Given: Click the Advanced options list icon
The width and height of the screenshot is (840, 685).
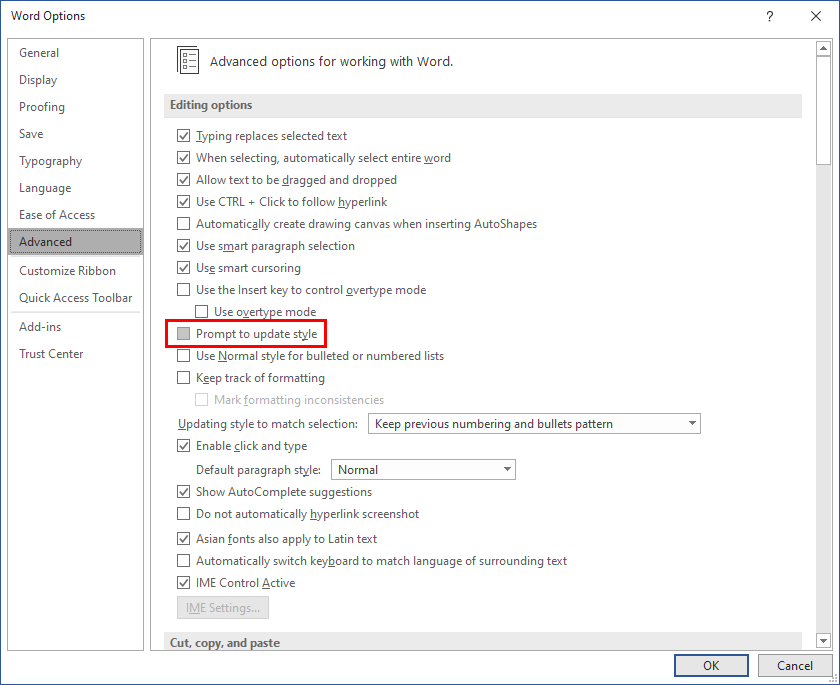Looking at the screenshot, I should (x=188, y=60).
